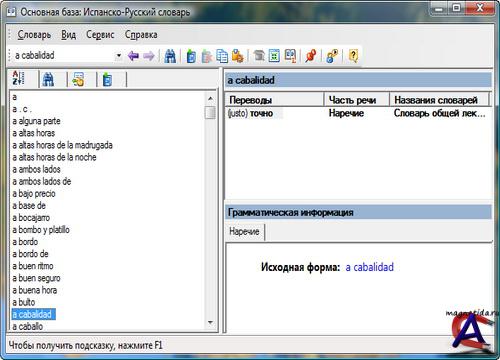The image size is (500, 360).
Task: Click the Наречие part-of-speech cell
Action: 346,113
